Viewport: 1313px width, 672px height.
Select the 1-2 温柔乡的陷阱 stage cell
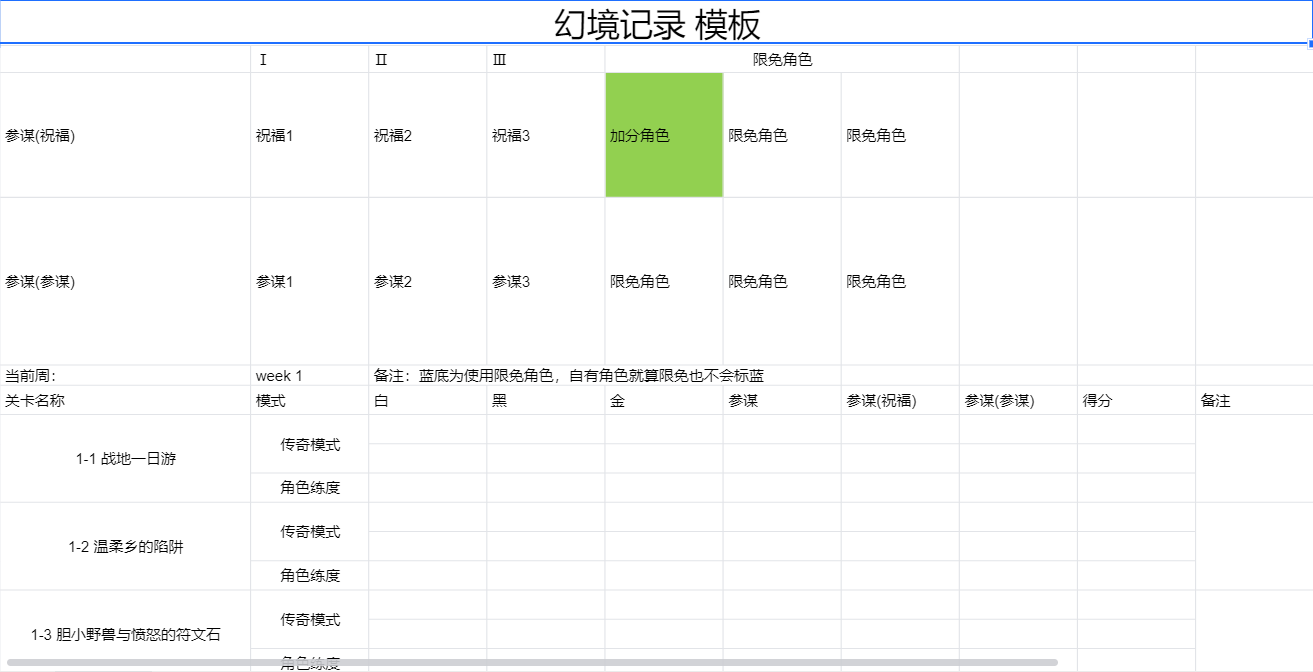pos(125,547)
